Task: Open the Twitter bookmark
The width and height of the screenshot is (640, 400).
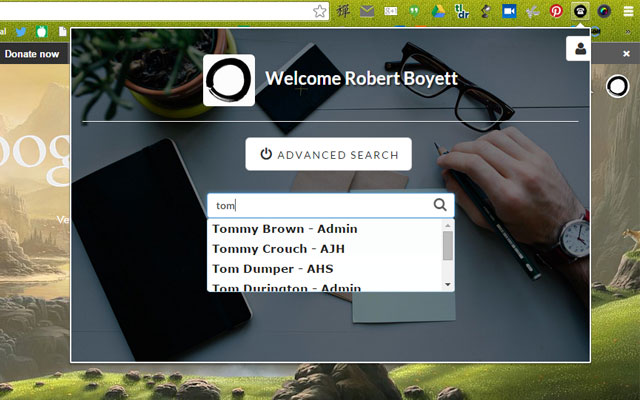Action: click(x=21, y=31)
